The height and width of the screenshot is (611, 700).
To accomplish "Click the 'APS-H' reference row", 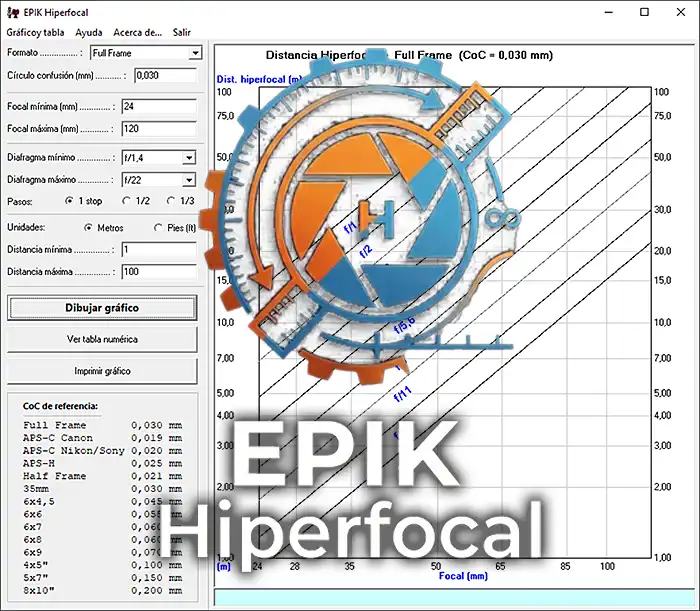I will pyautogui.click(x=103, y=463).
